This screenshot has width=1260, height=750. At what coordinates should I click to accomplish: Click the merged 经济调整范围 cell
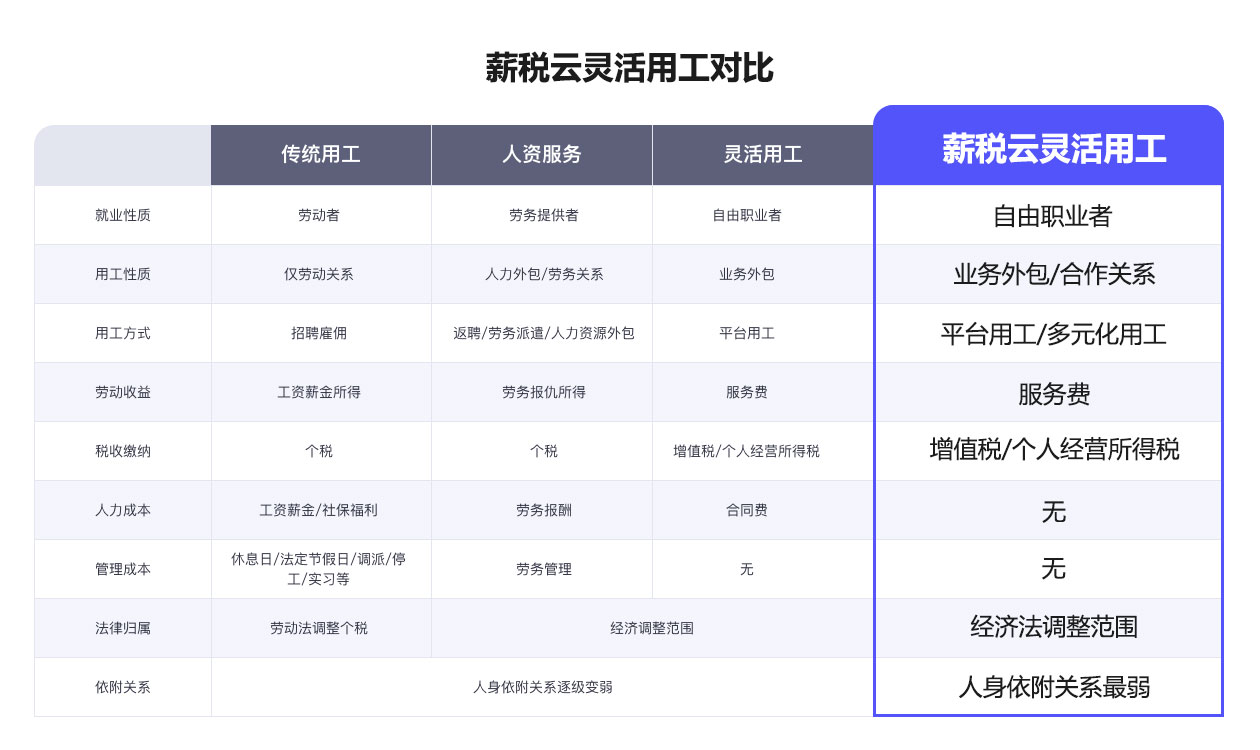(x=652, y=628)
